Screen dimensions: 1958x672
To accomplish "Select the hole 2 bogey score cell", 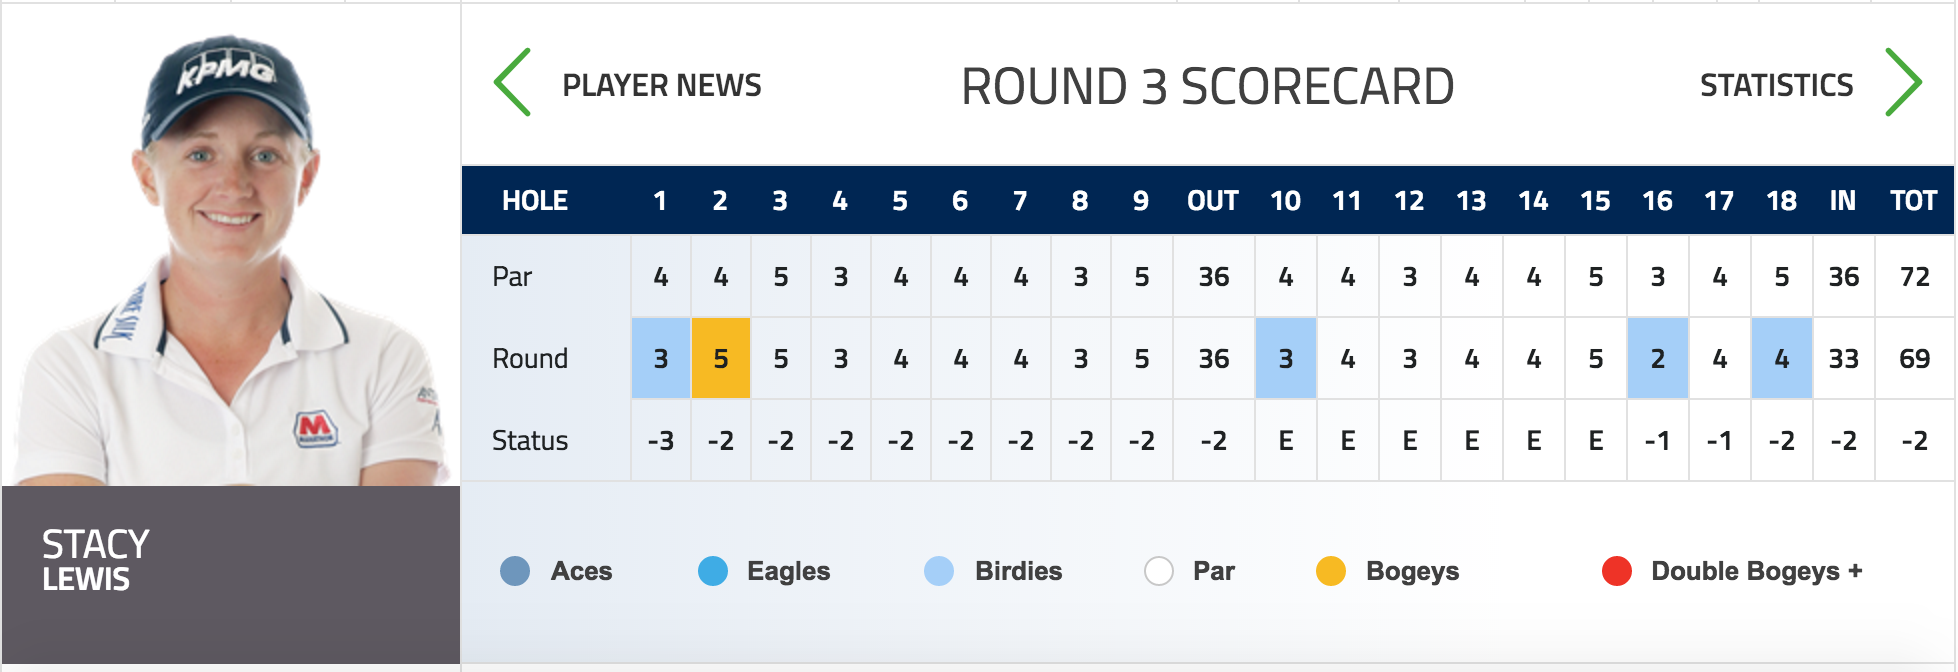I will [721, 358].
